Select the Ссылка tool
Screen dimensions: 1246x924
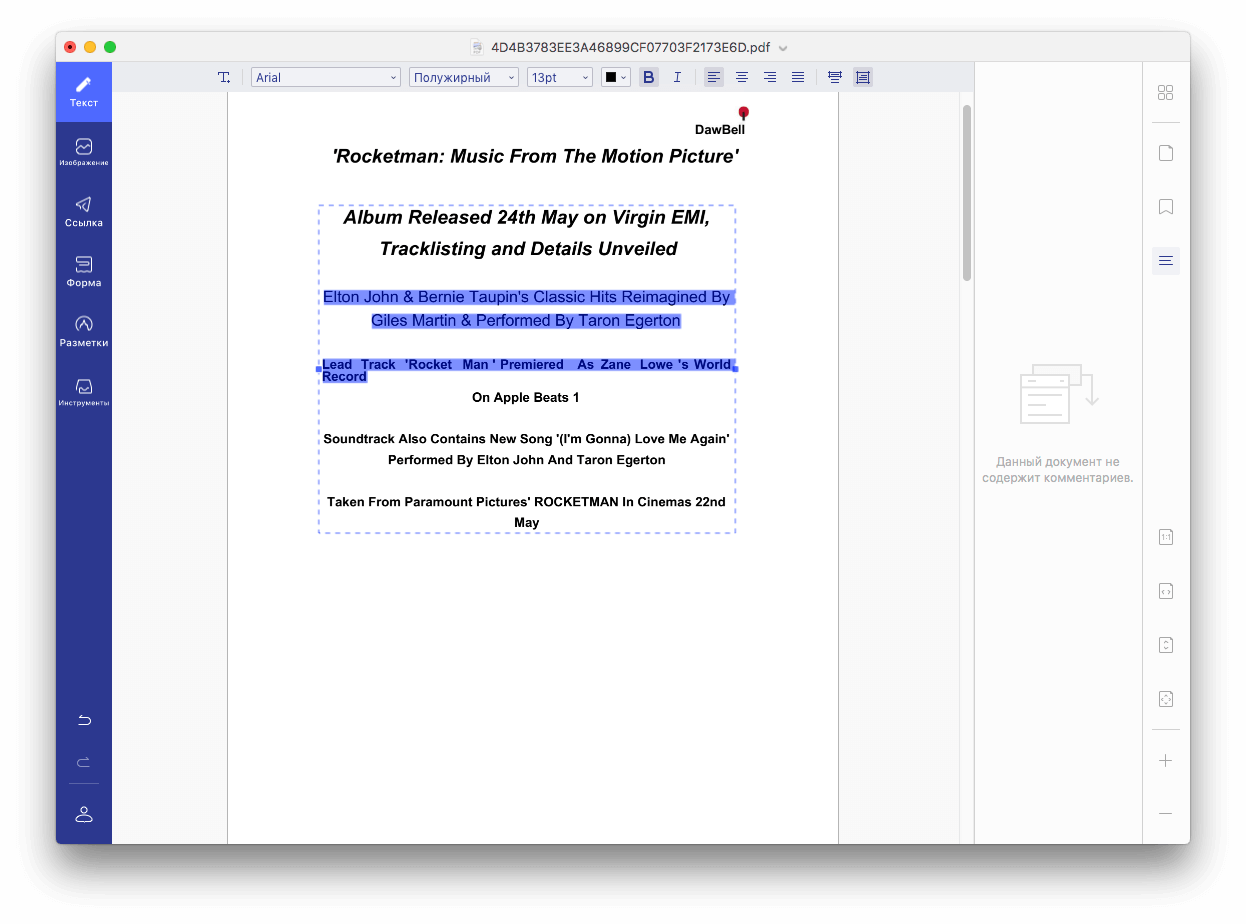84,211
